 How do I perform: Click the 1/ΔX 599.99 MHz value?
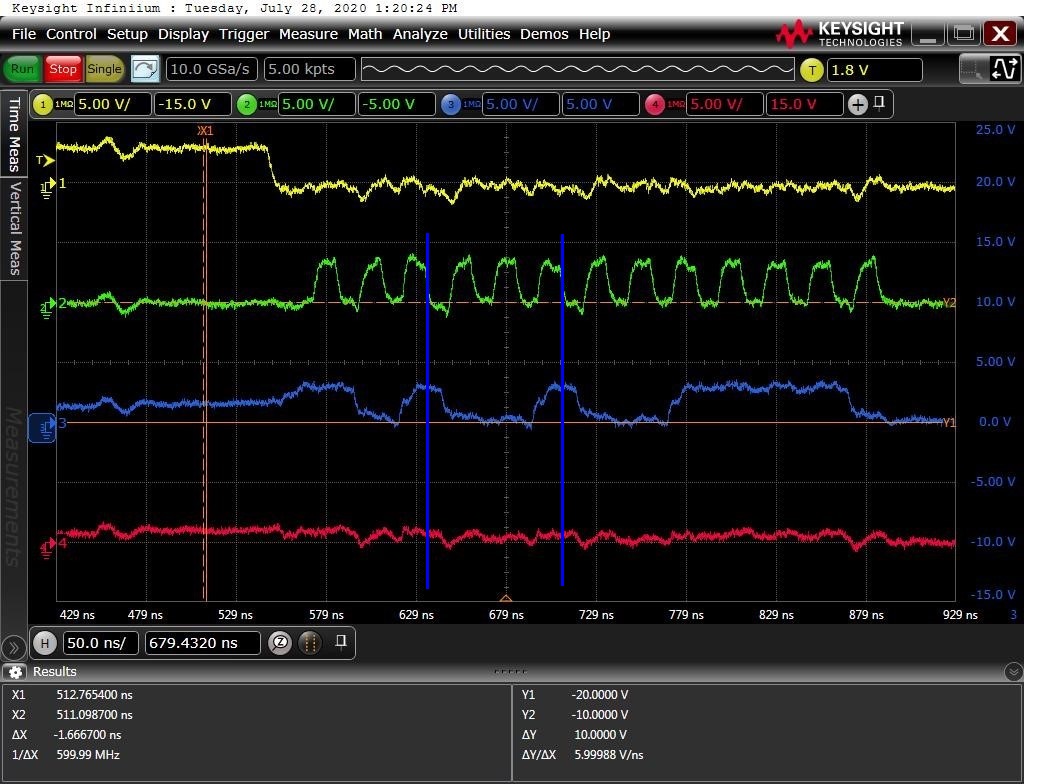point(88,755)
